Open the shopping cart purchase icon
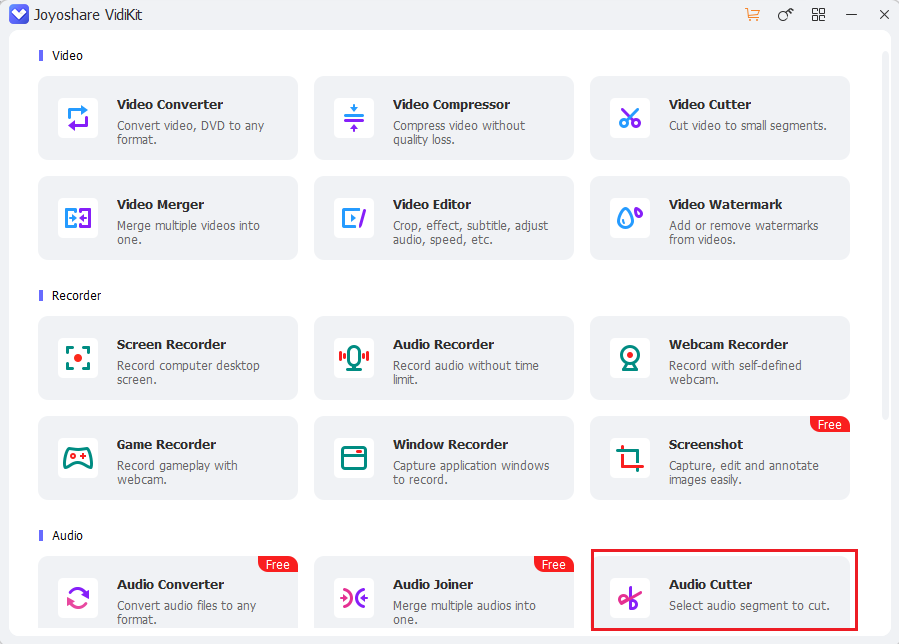 [x=752, y=14]
